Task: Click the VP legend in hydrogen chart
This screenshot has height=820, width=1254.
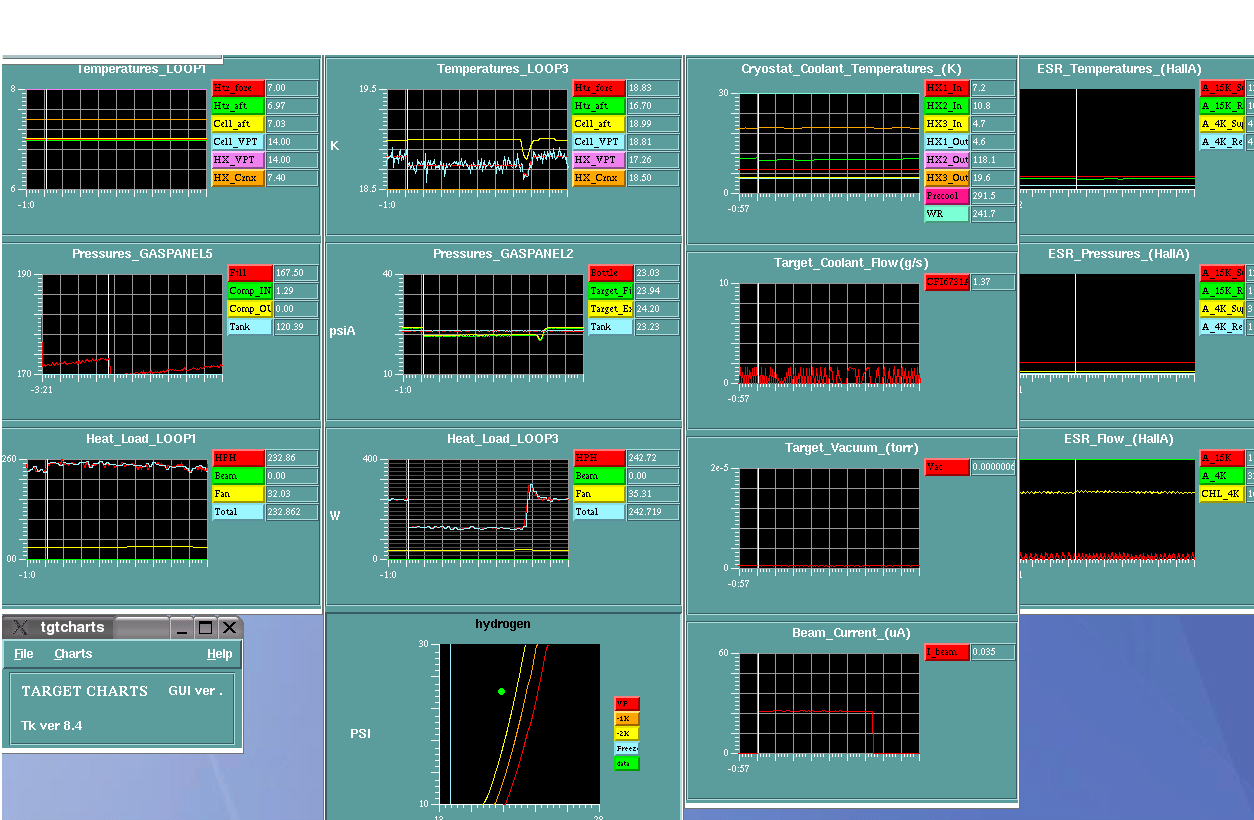Action: point(626,704)
